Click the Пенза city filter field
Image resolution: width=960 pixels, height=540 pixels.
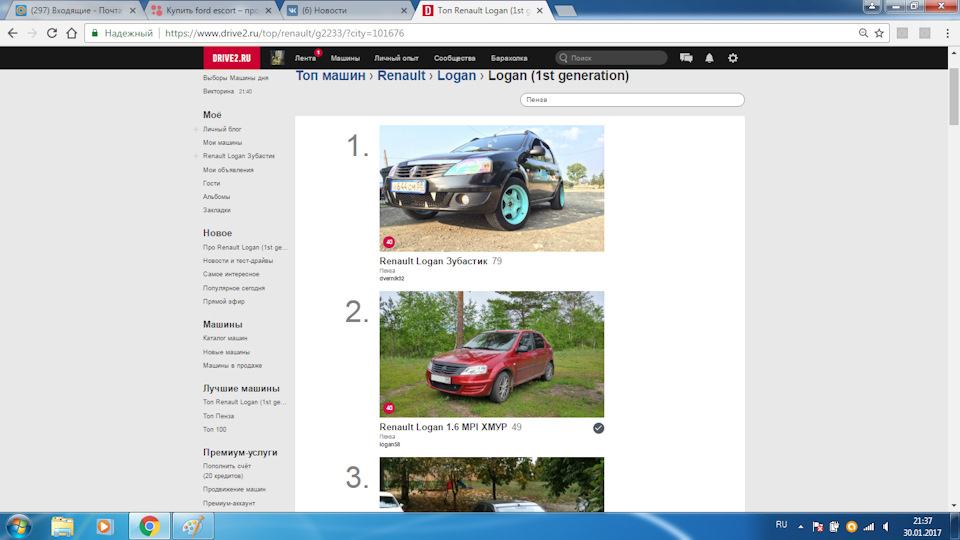(x=632, y=100)
